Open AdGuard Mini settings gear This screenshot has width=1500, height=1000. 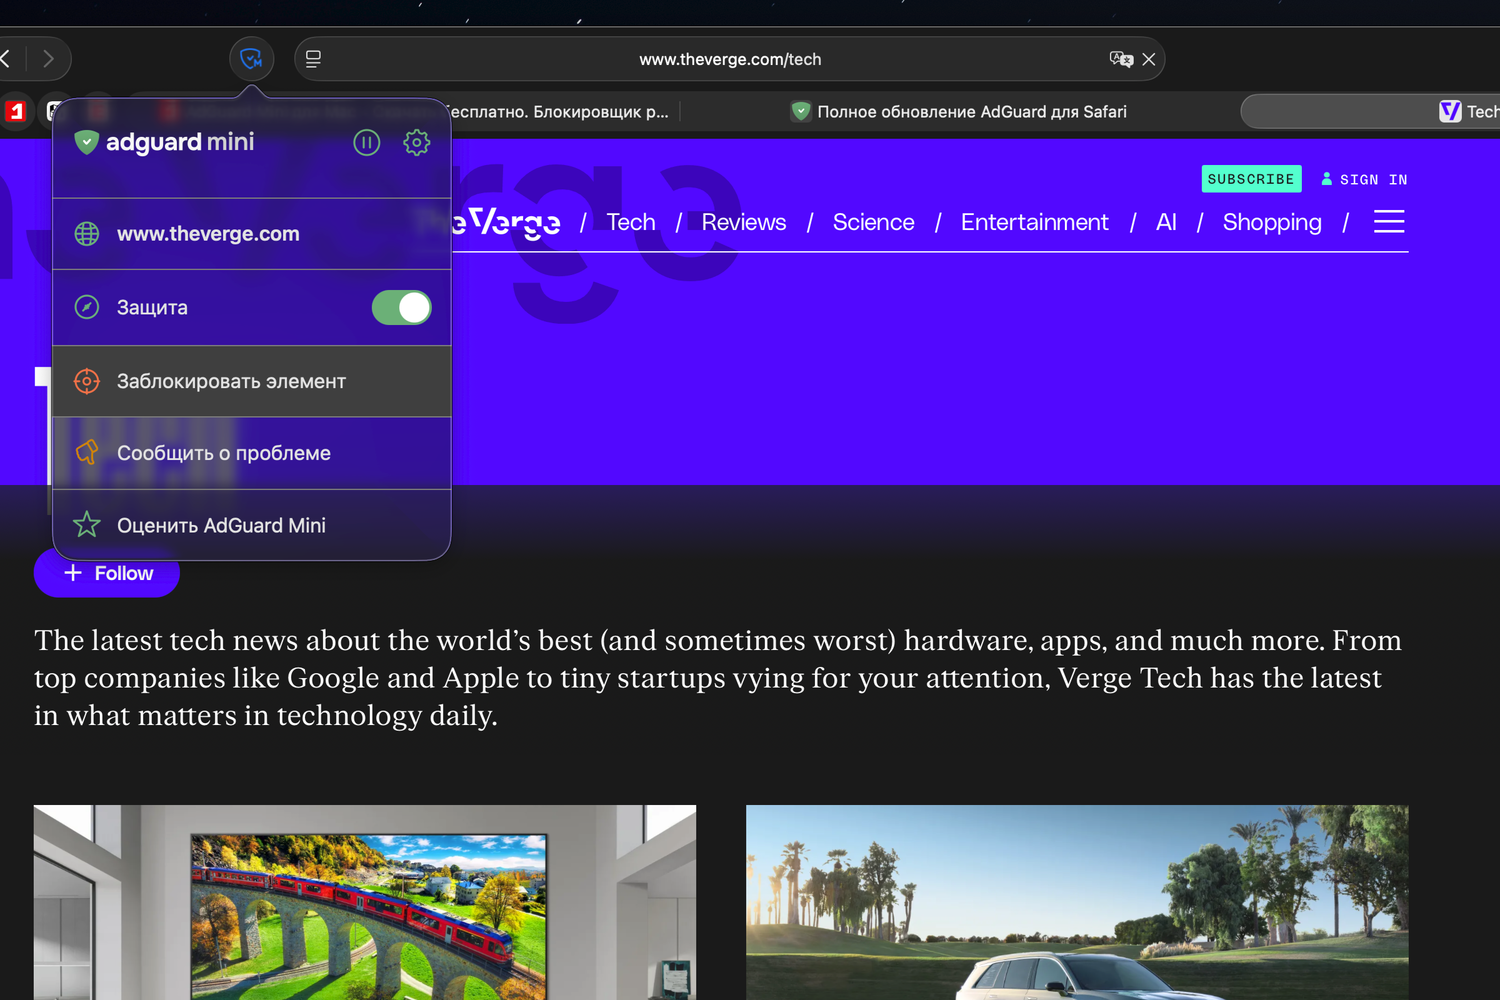(417, 143)
